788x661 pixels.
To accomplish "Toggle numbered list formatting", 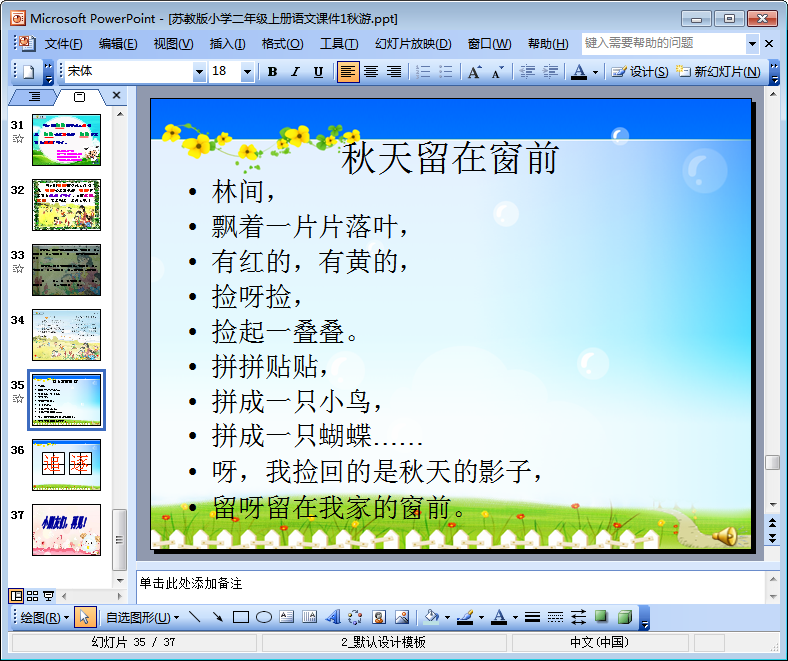I will click(423, 72).
